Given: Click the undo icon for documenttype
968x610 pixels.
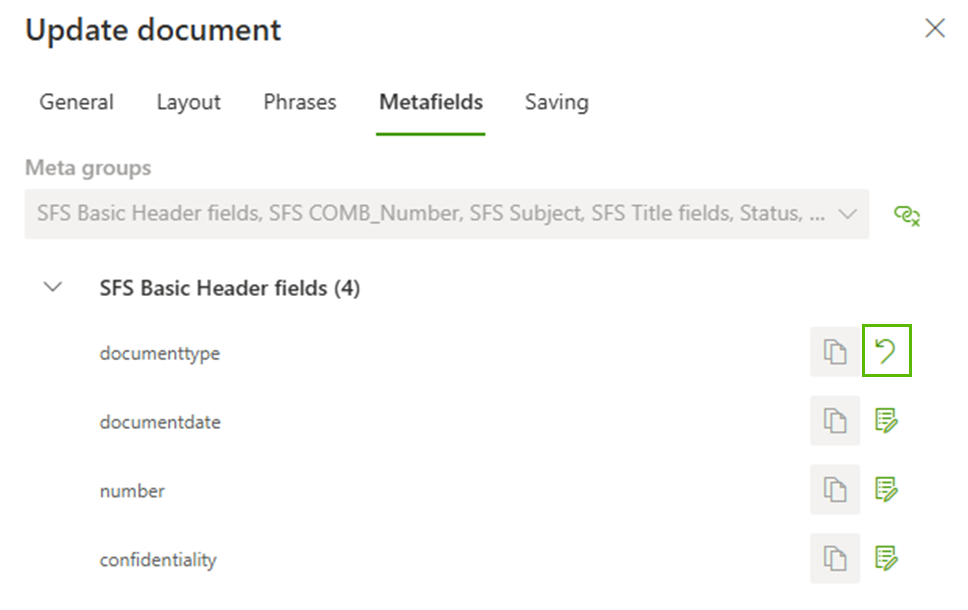Looking at the screenshot, I should [x=886, y=352].
